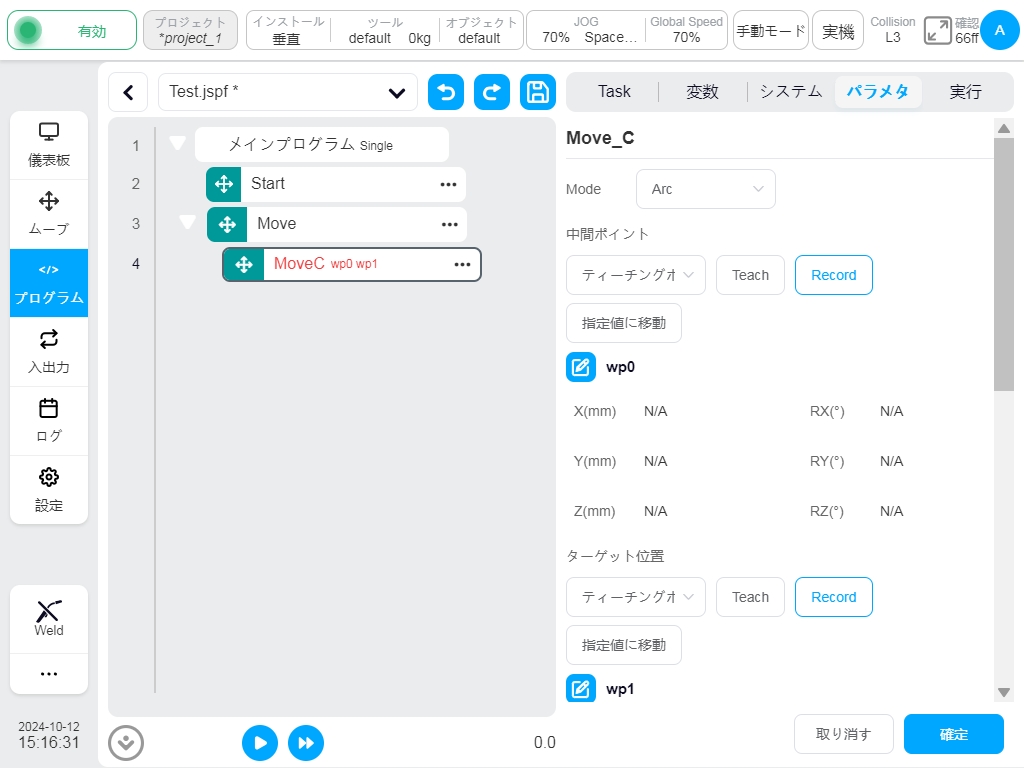Image resolution: width=1024 pixels, height=768 pixels.
Task: Collapse the Move node triangle
Action: coord(187,223)
